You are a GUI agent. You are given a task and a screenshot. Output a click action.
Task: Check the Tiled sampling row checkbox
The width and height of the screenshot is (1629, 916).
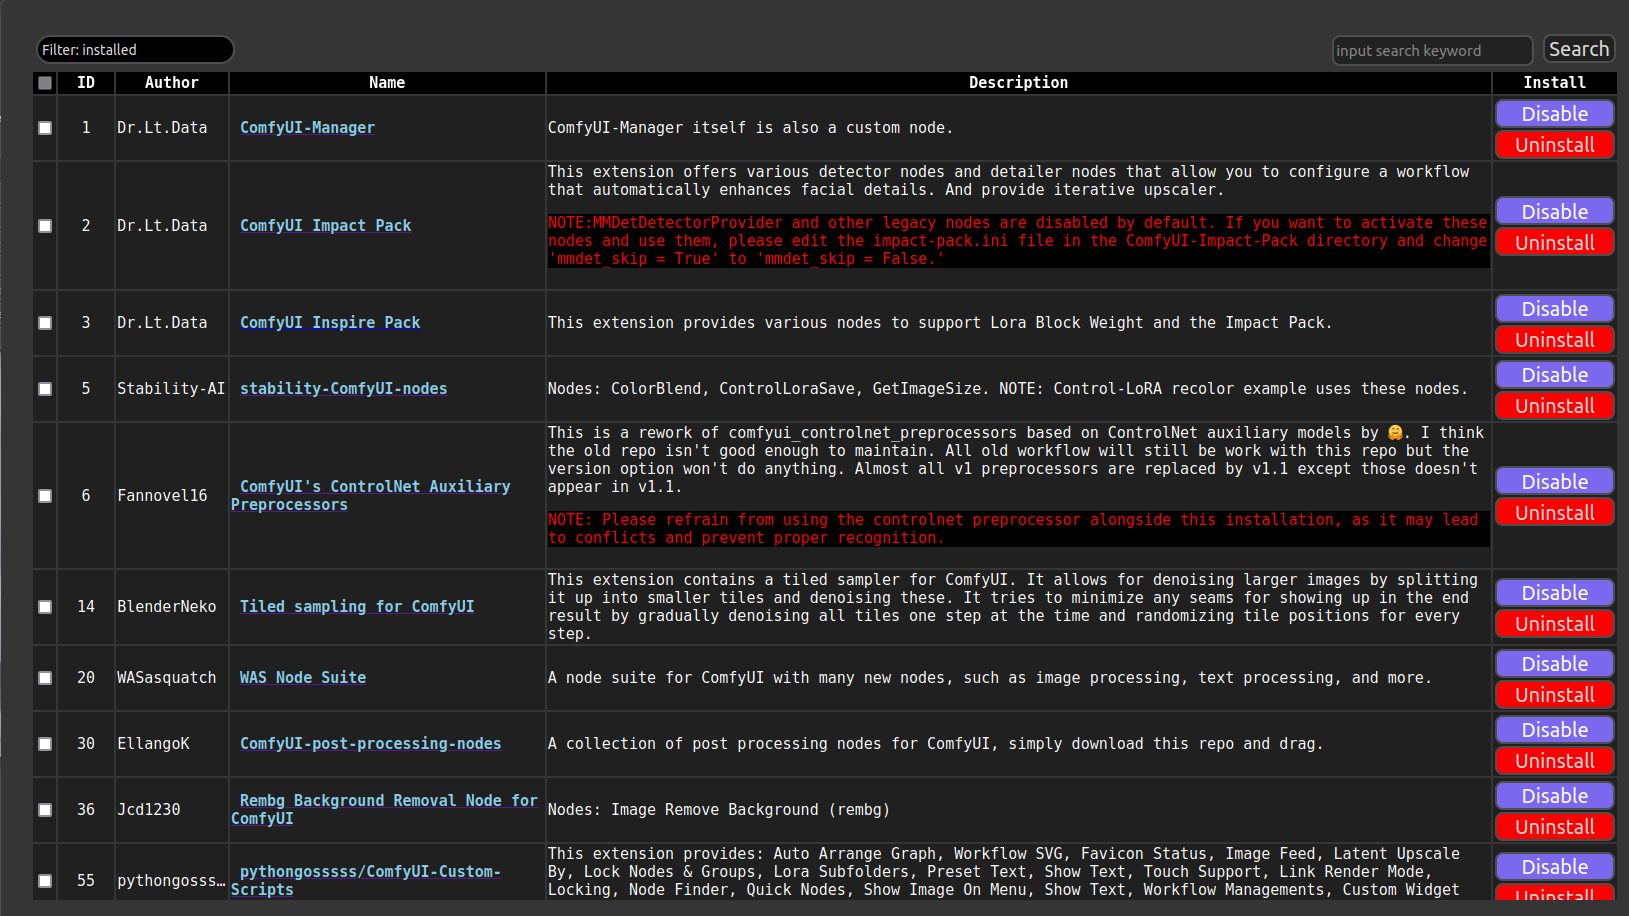(45, 607)
